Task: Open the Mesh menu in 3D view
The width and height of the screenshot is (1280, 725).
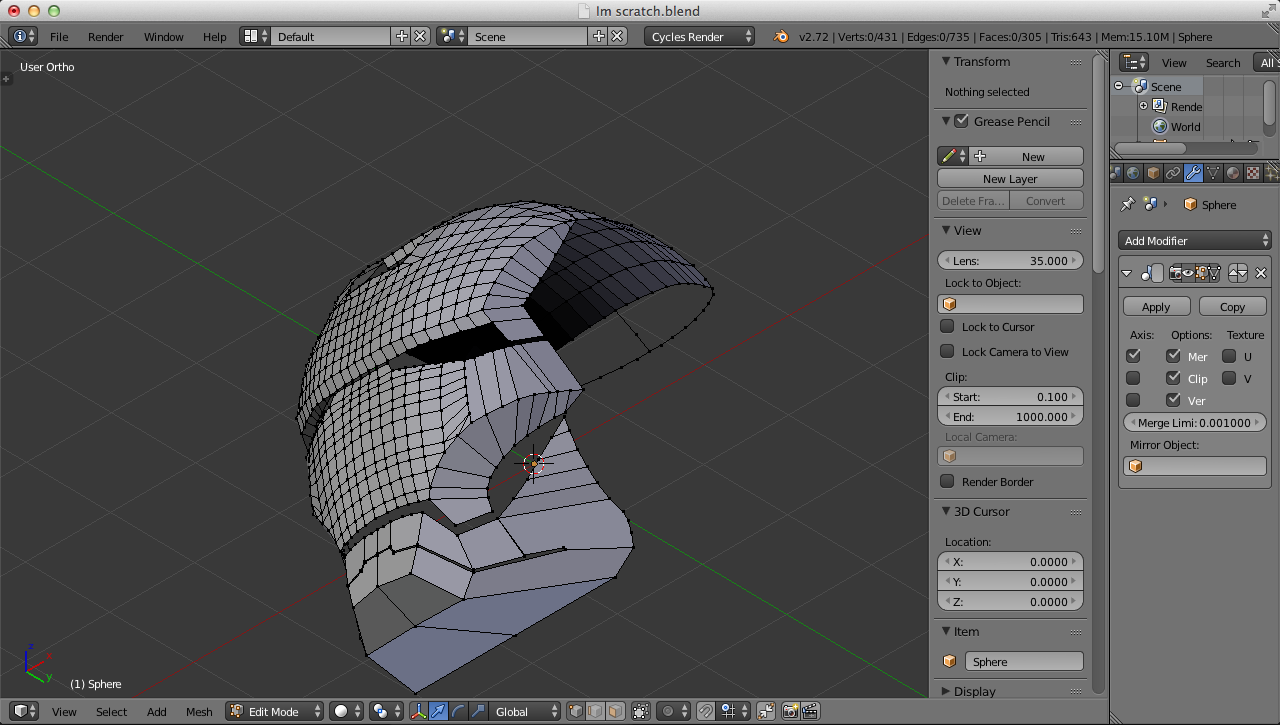Action: (x=199, y=711)
